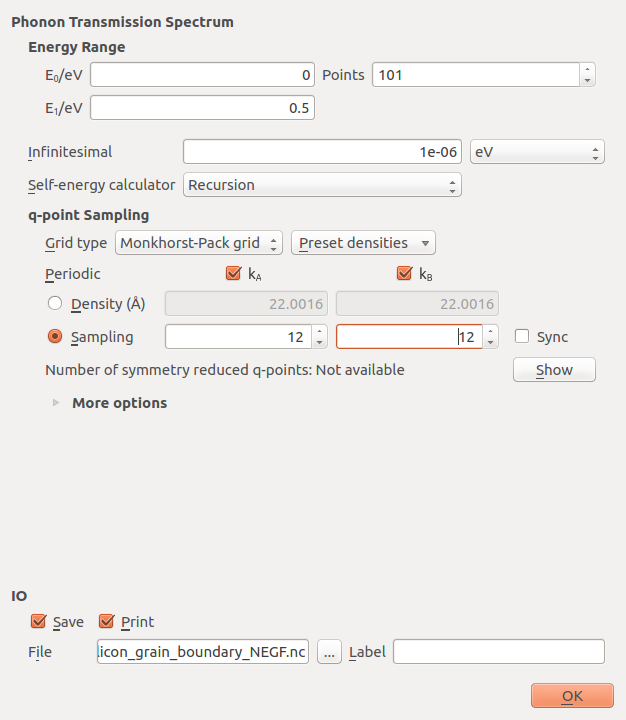Confirm with the OK button

click(x=572, y=696)
